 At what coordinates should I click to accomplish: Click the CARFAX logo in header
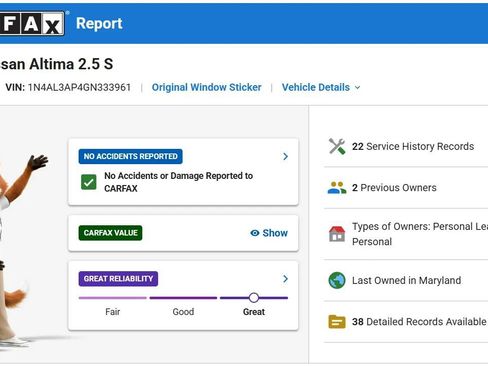[32, 23]
